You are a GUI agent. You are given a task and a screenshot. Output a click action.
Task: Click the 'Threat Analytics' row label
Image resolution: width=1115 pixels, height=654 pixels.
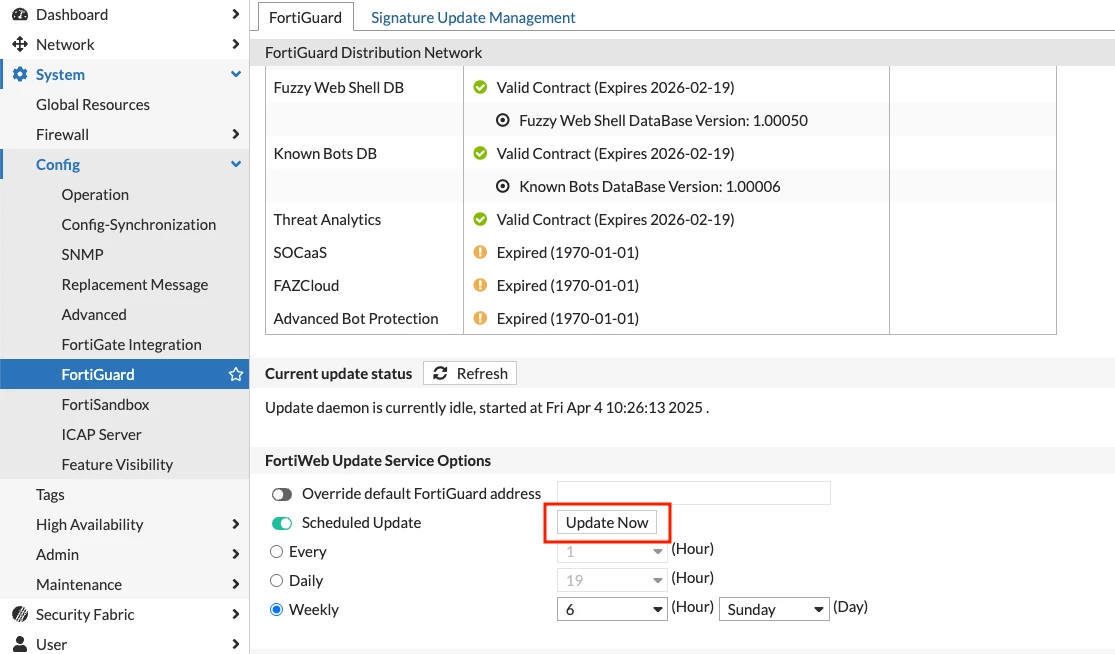pyautogui.click(x=327, y=220)
